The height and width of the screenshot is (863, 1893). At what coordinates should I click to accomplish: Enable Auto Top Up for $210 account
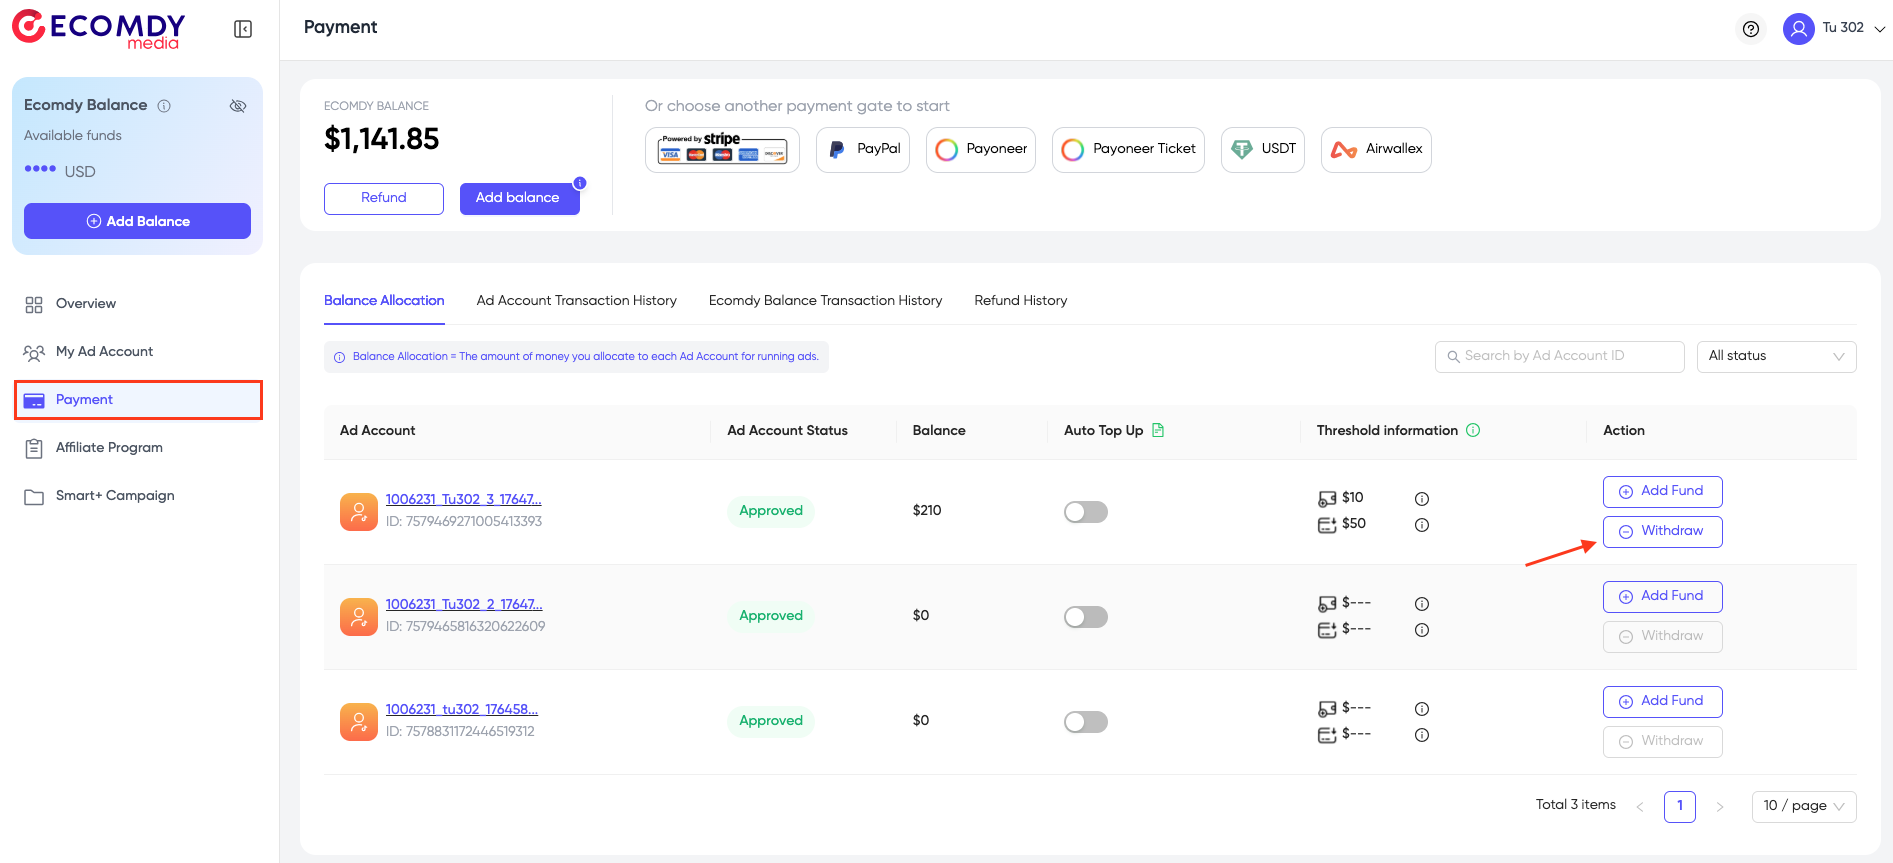tap(1085, 512)
